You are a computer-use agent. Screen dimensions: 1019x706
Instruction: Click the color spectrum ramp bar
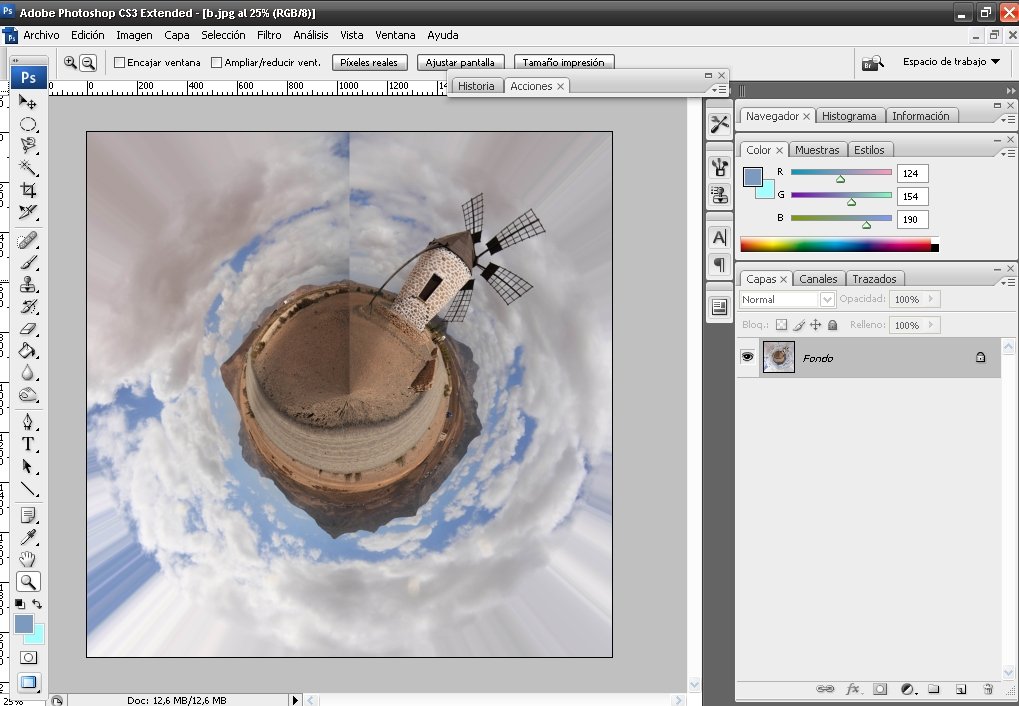(x=835, y=244)
